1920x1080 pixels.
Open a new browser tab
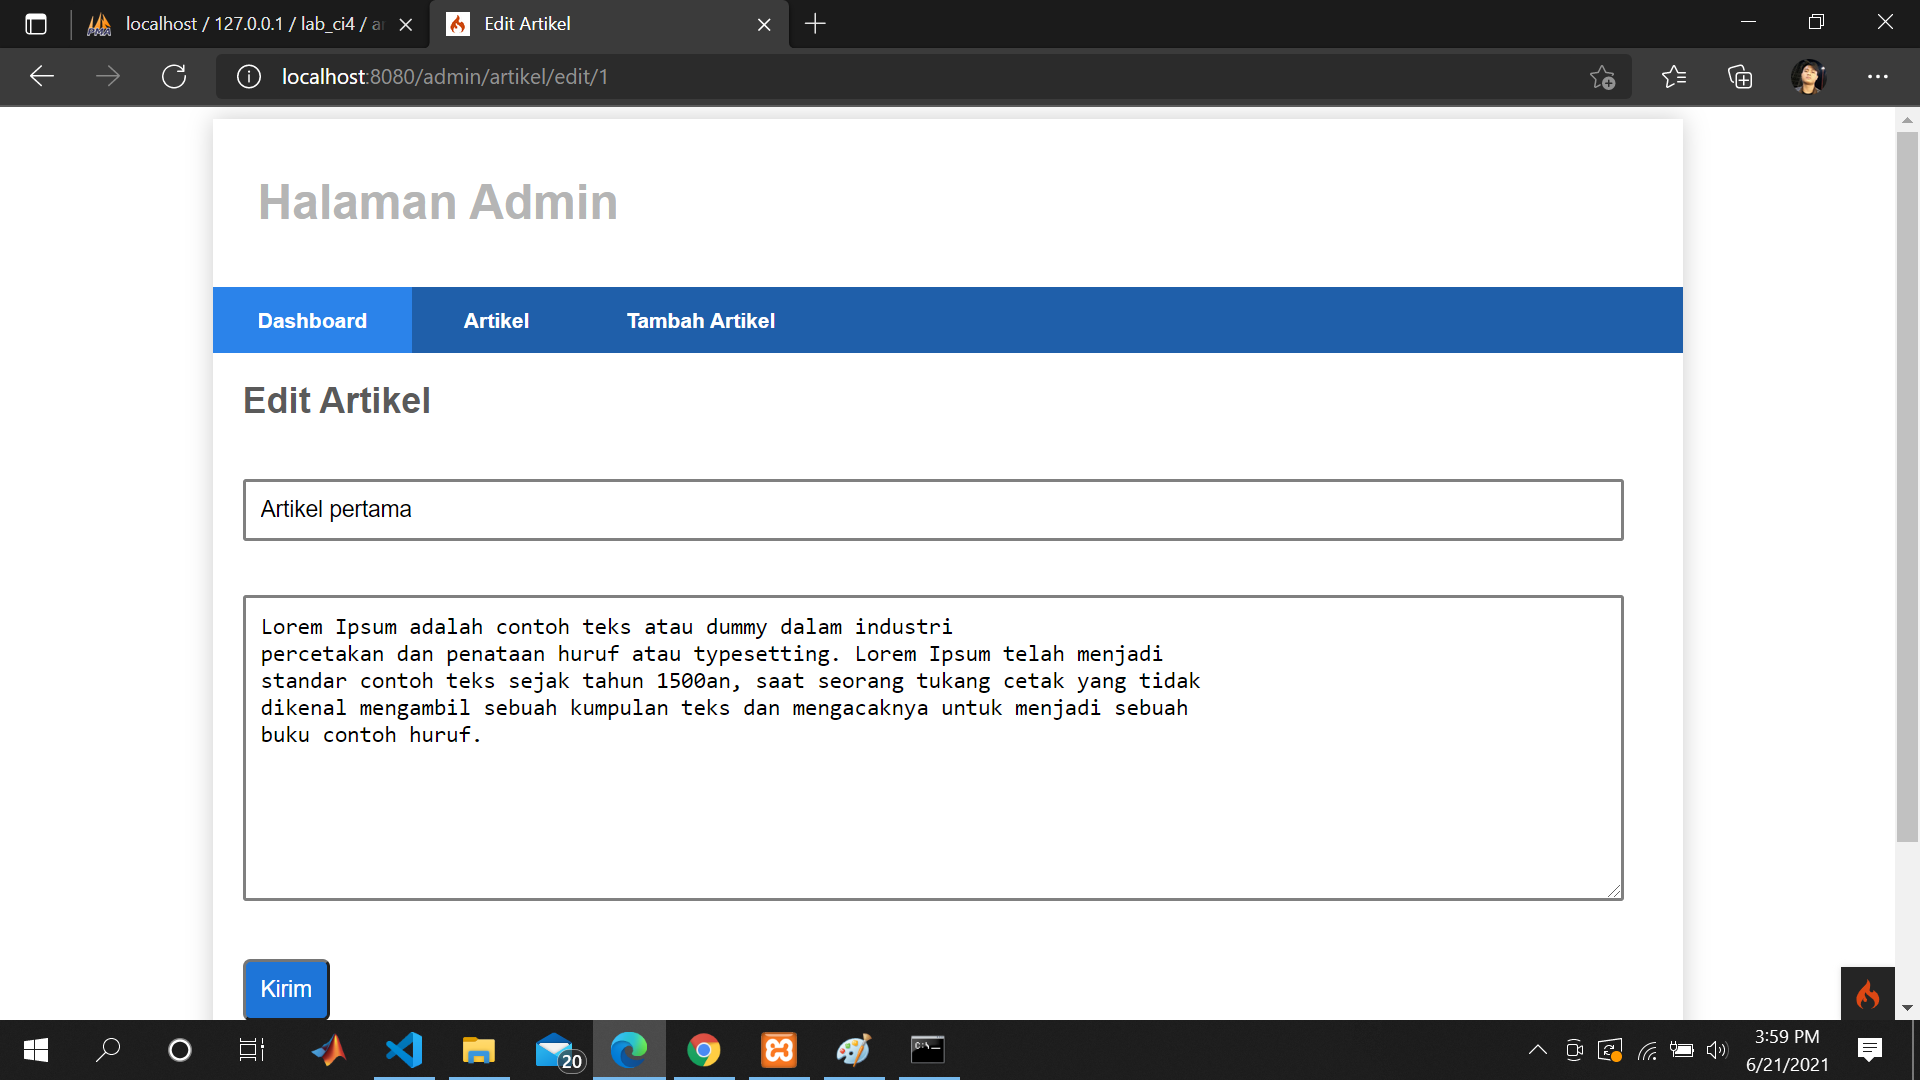click(x=815, y=24)
